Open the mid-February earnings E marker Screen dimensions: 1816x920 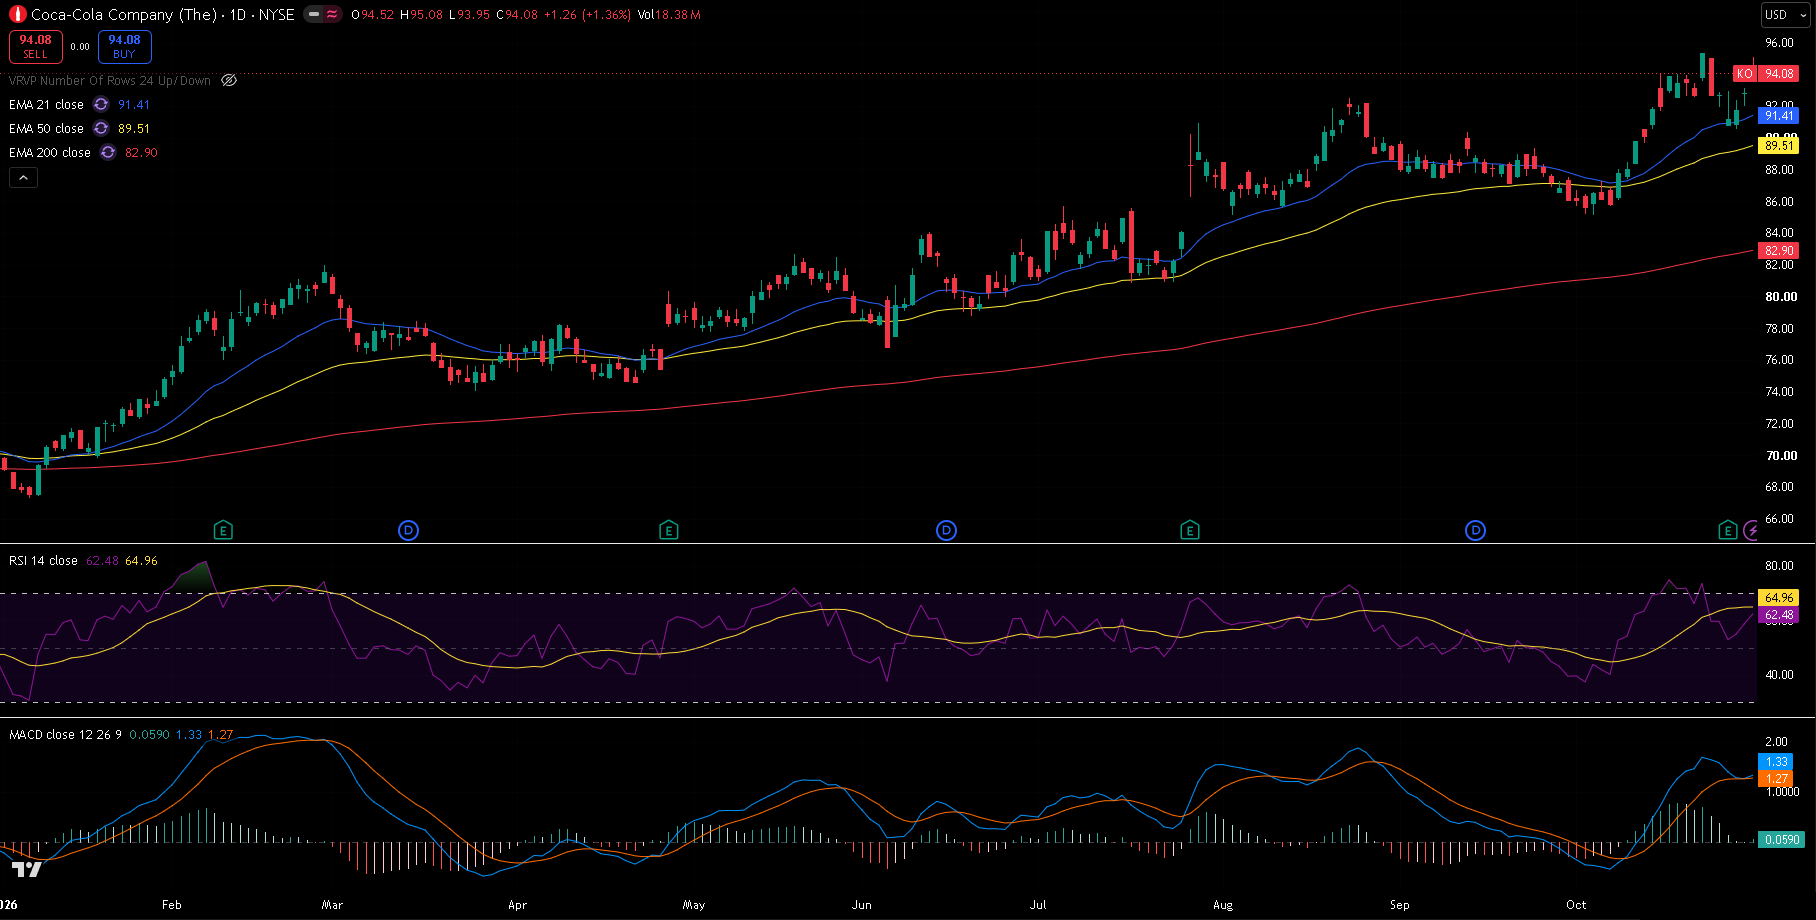tap(223, 530)
